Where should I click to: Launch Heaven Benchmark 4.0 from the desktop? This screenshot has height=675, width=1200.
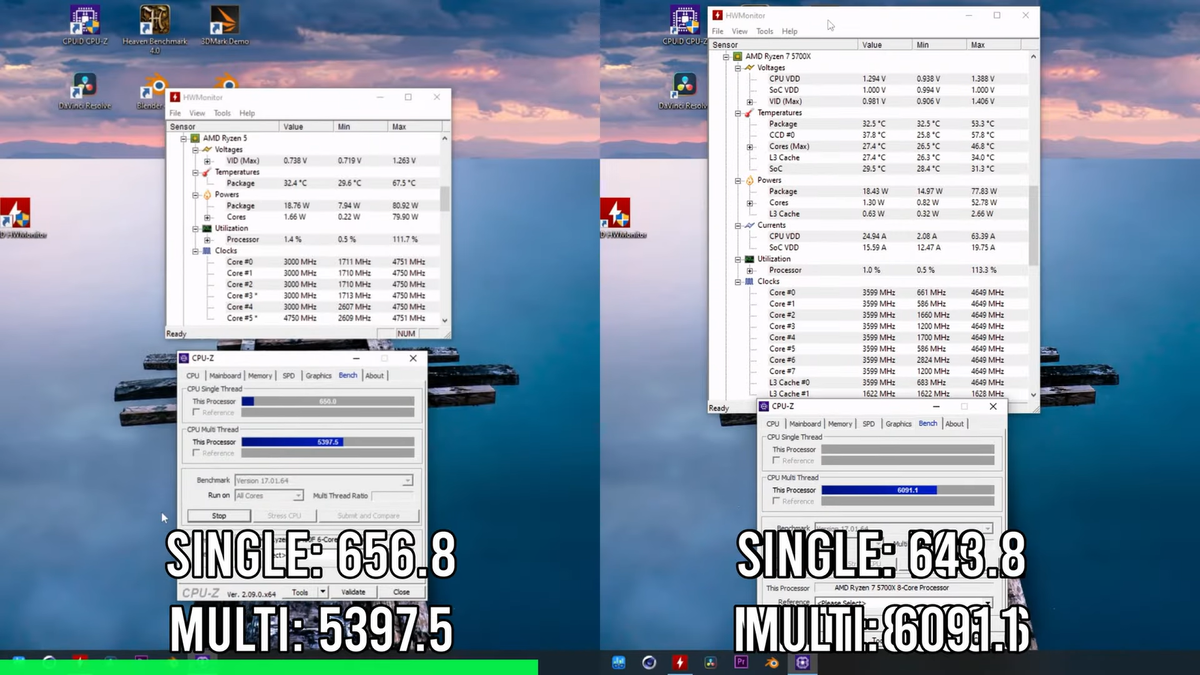coord(156,18)
